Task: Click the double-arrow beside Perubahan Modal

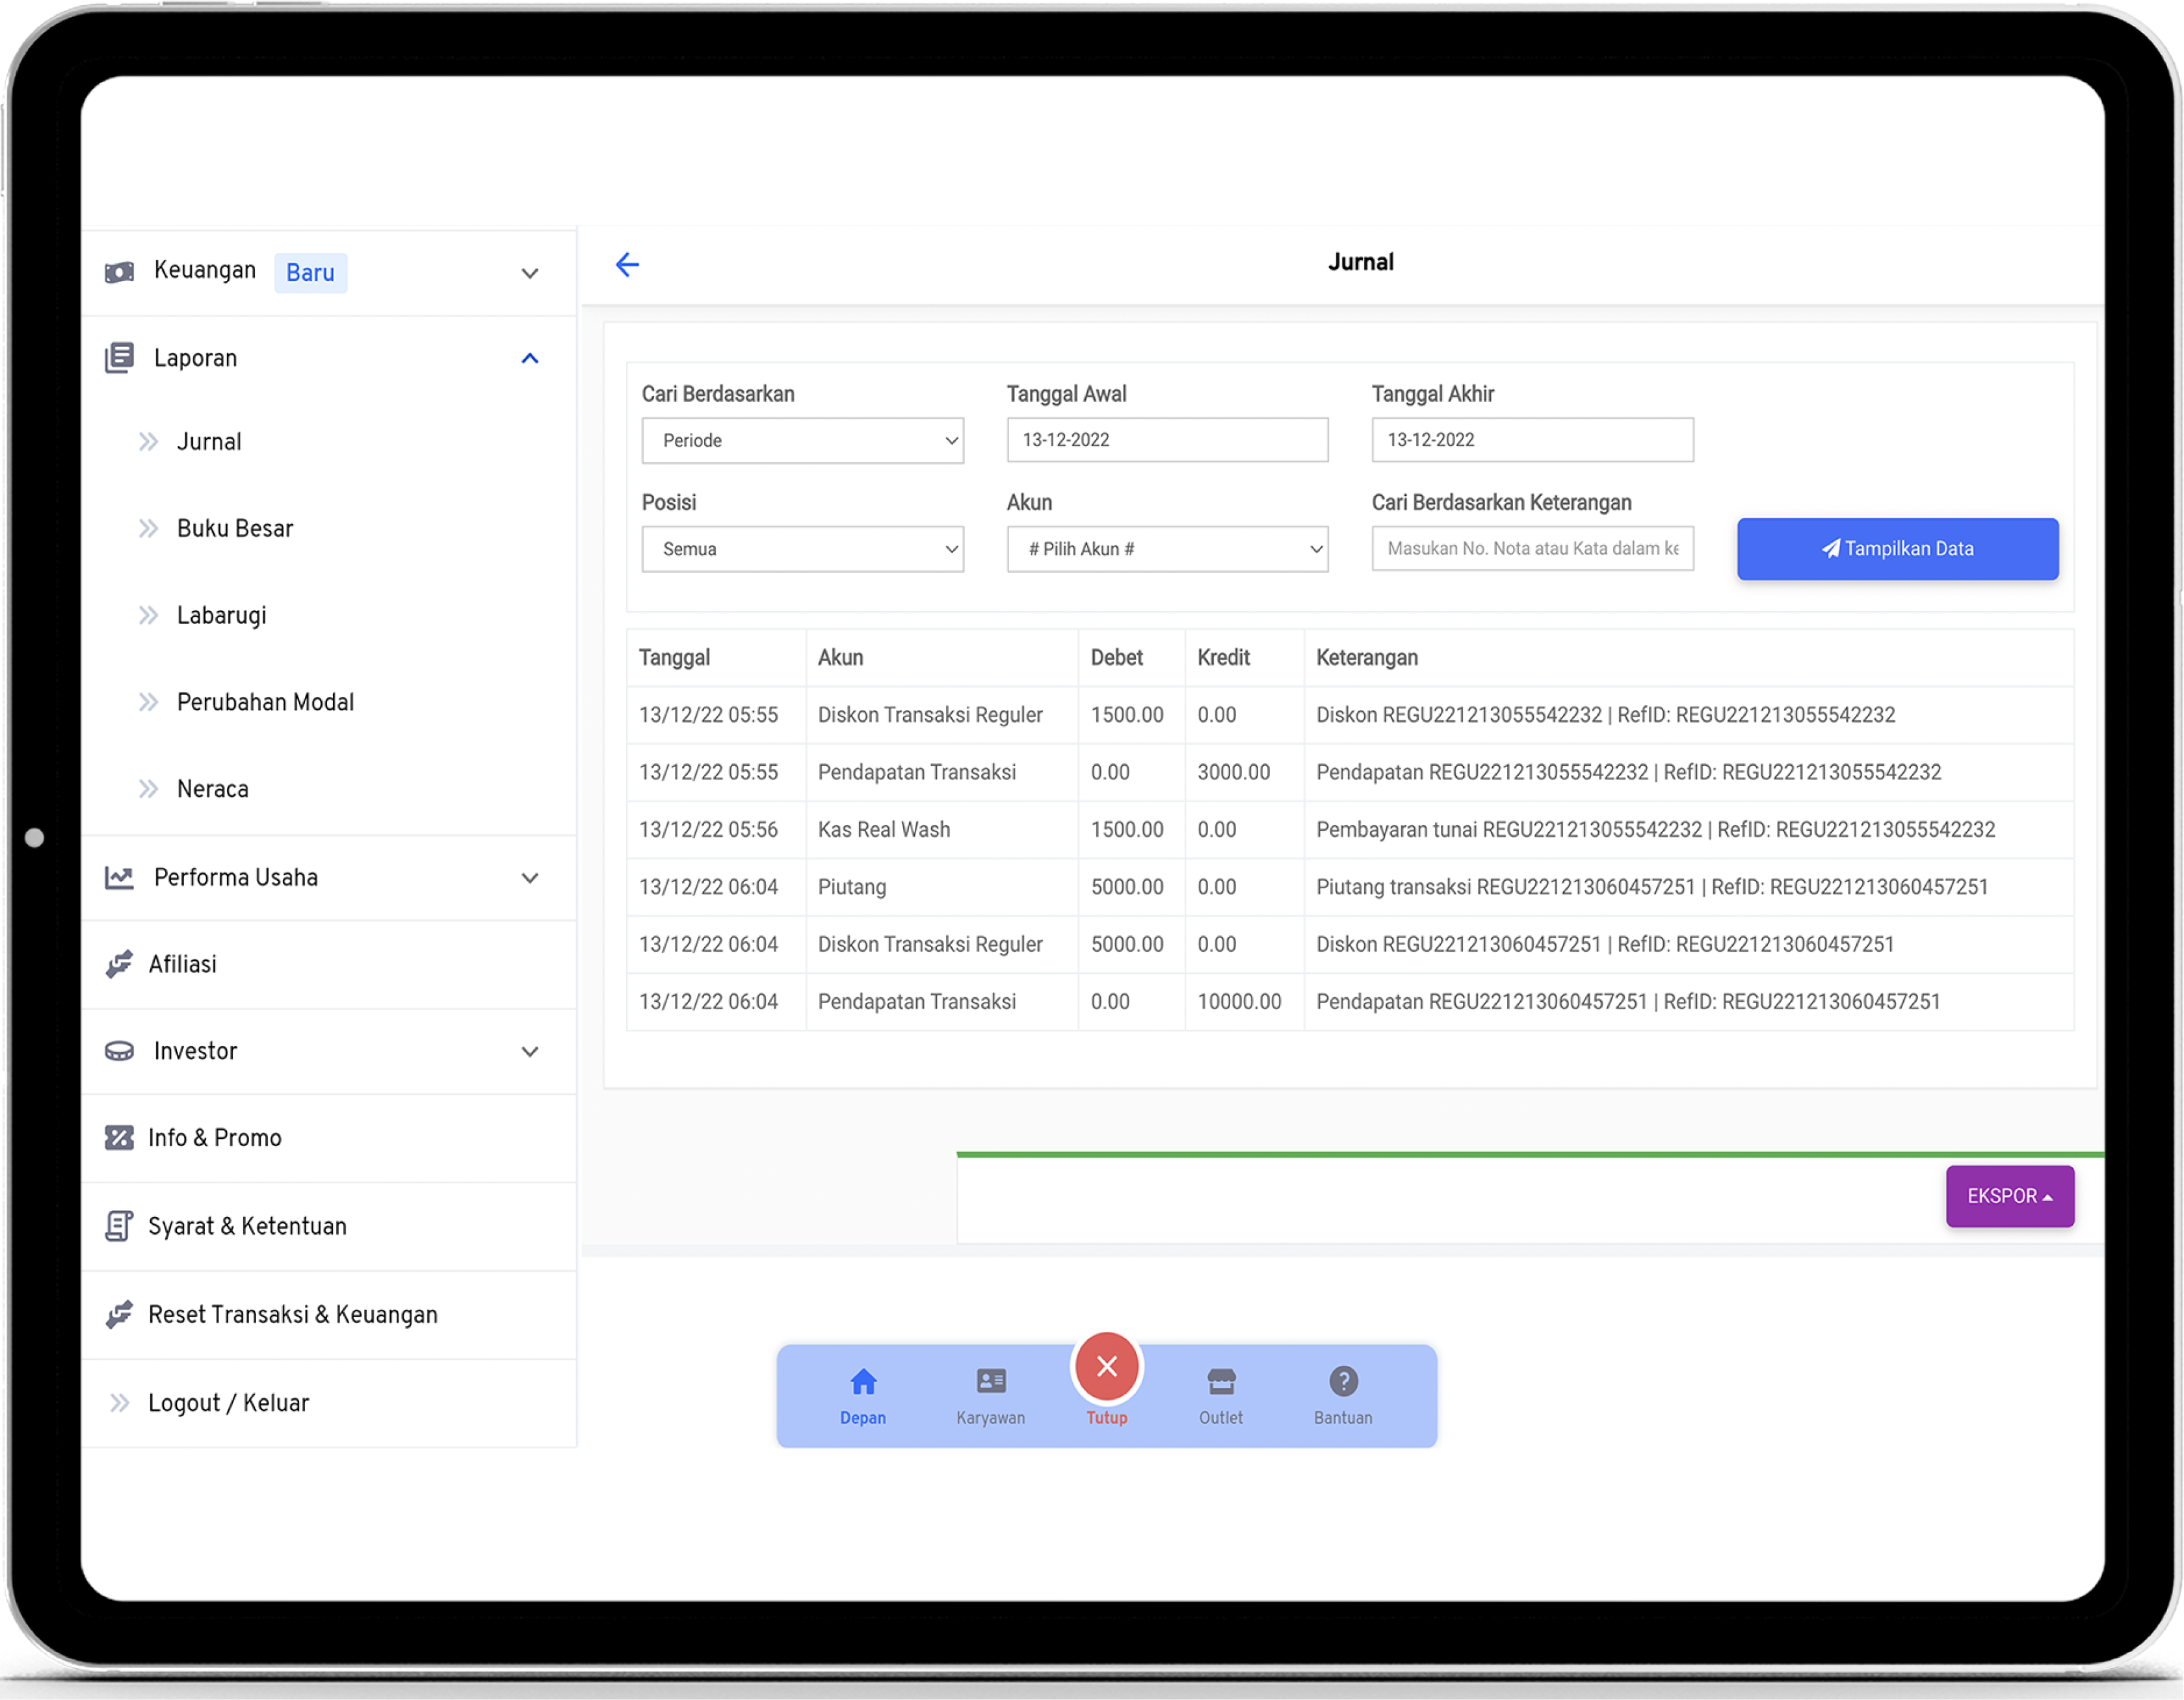Action: pos(148,703)
